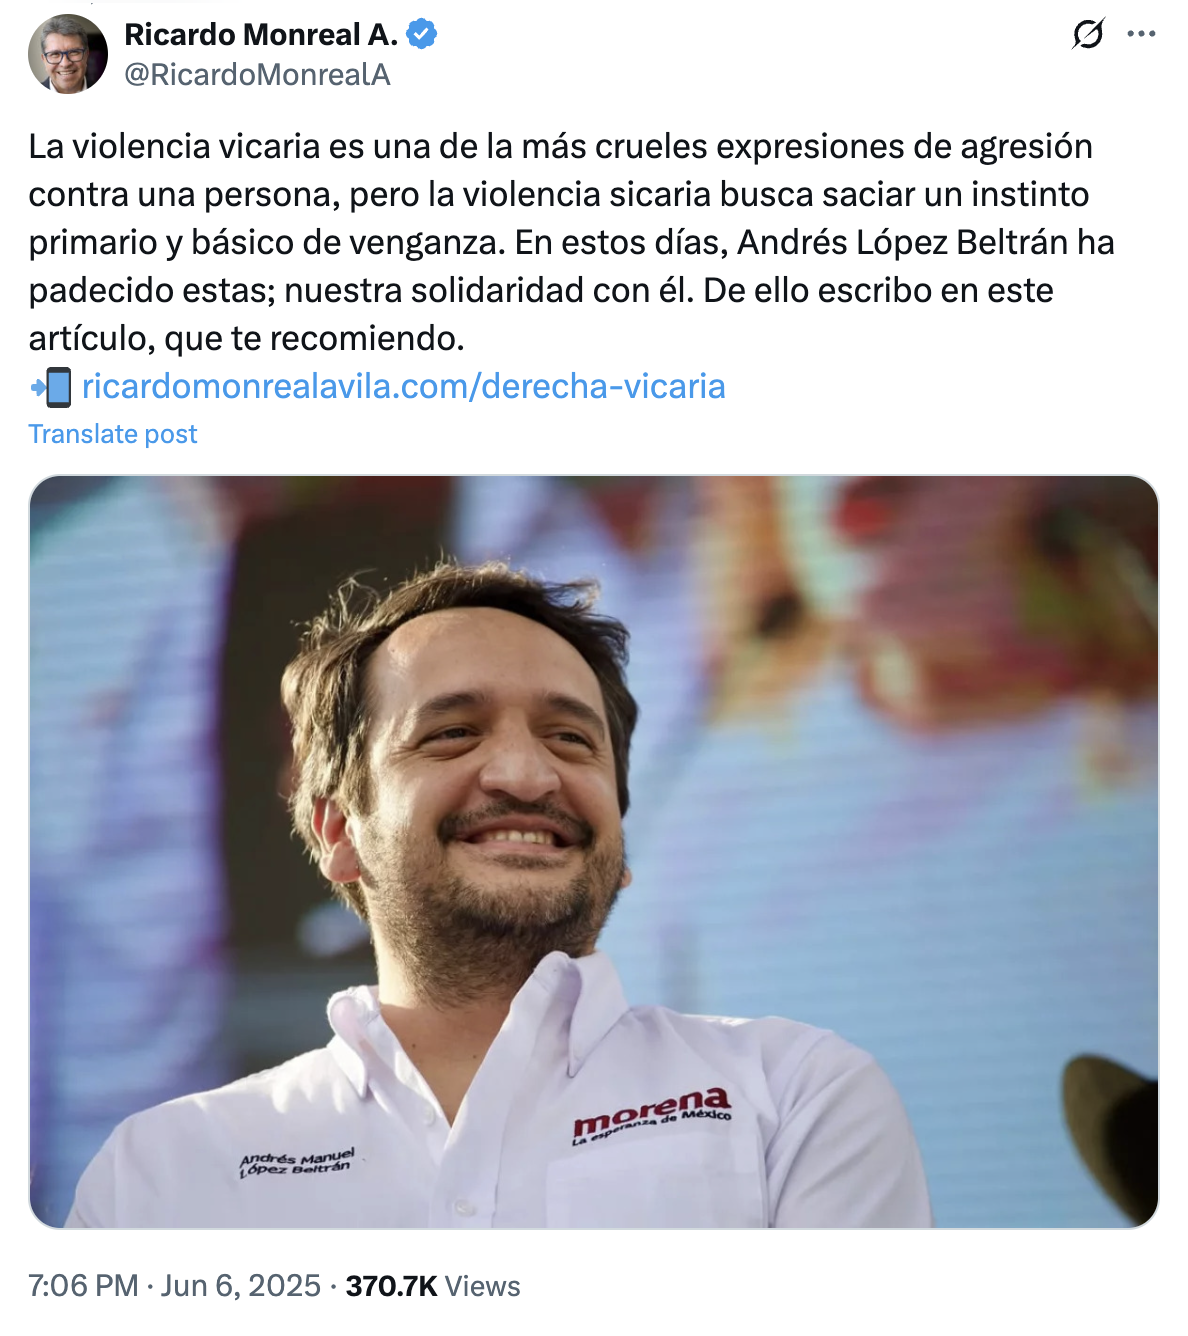Click the embroidered name on the shirt

point(297,1162)
